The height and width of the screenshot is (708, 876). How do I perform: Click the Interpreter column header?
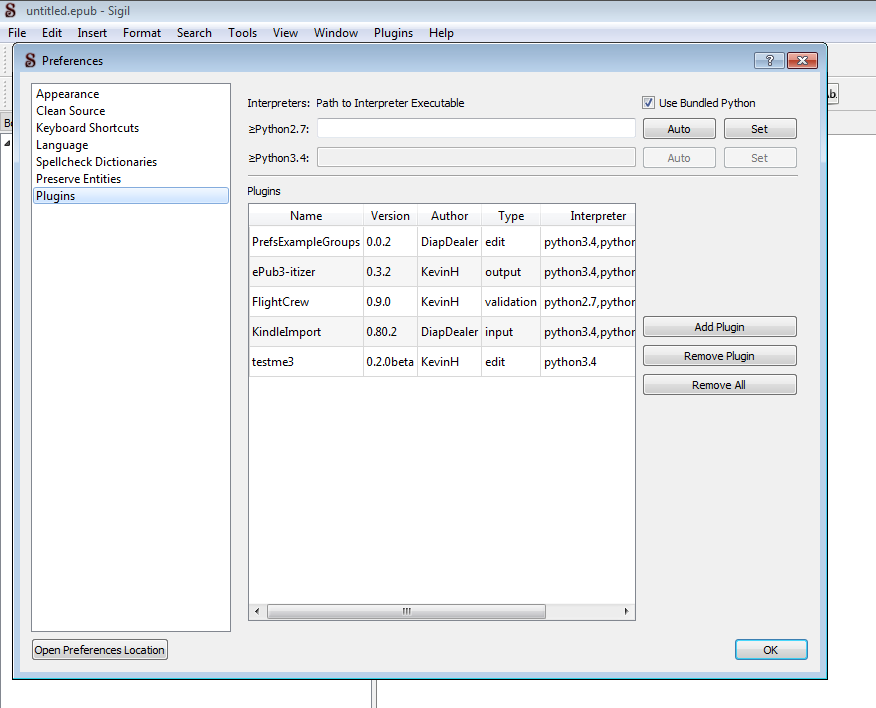pyautogui.click(x=588, y=216)
